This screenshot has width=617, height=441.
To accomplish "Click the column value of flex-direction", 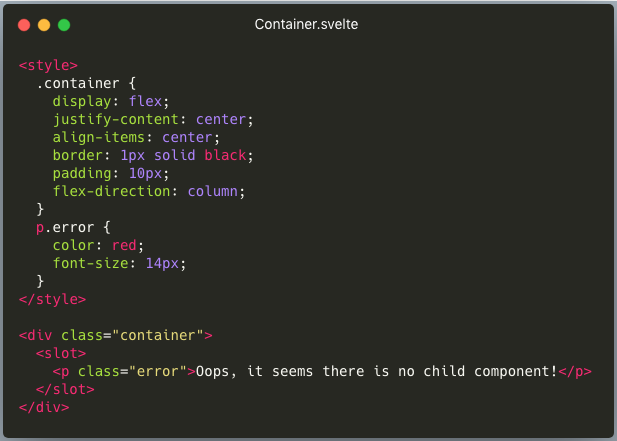I will click(x=212, y=192).
